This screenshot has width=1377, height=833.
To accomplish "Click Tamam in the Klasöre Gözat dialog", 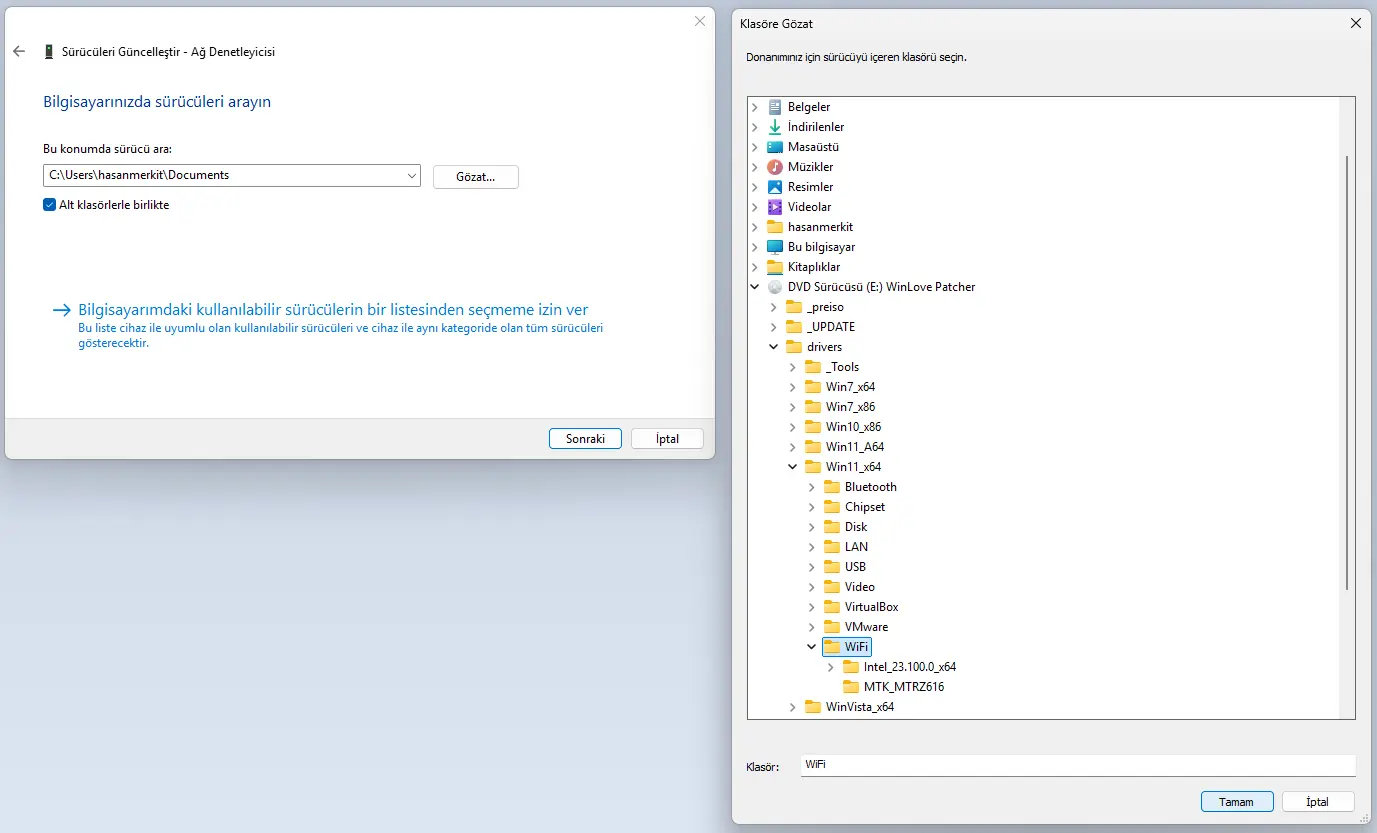I will 1237,802.
